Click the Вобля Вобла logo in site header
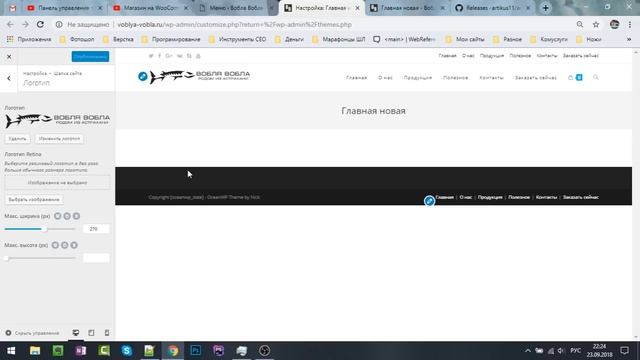Image resolution: width=640 pixels, height=360 pixels. coord(200,76)
